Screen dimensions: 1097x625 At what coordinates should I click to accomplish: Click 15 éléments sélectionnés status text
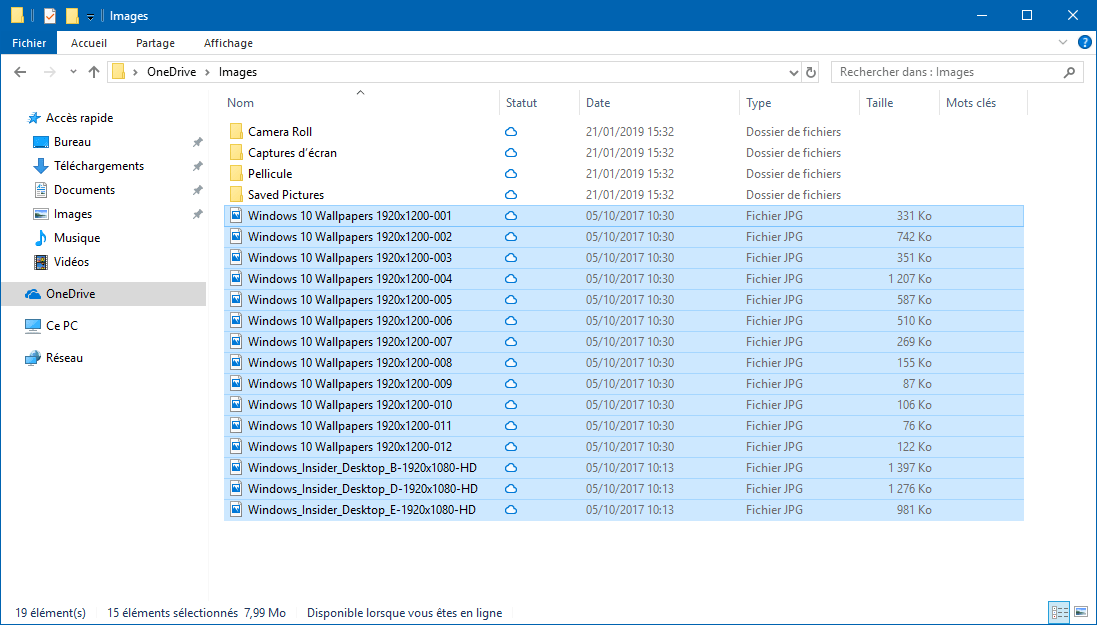172,613
